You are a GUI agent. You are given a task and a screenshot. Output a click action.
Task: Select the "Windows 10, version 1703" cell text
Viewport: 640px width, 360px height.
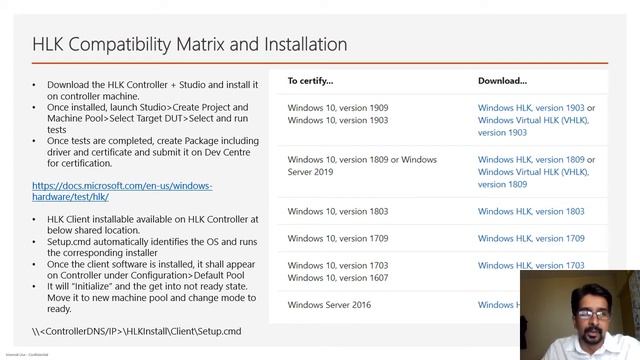point(338,265)
